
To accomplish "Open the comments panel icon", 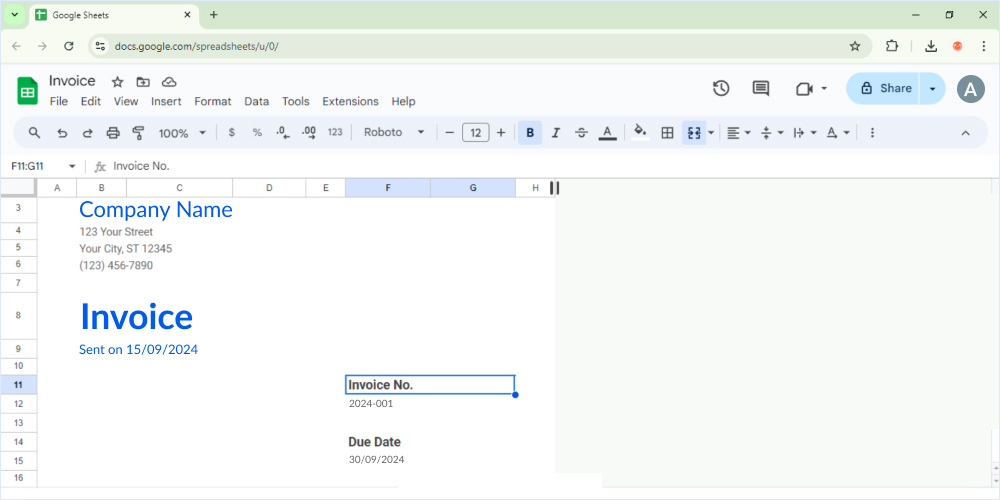I will [x=761, y=89].
